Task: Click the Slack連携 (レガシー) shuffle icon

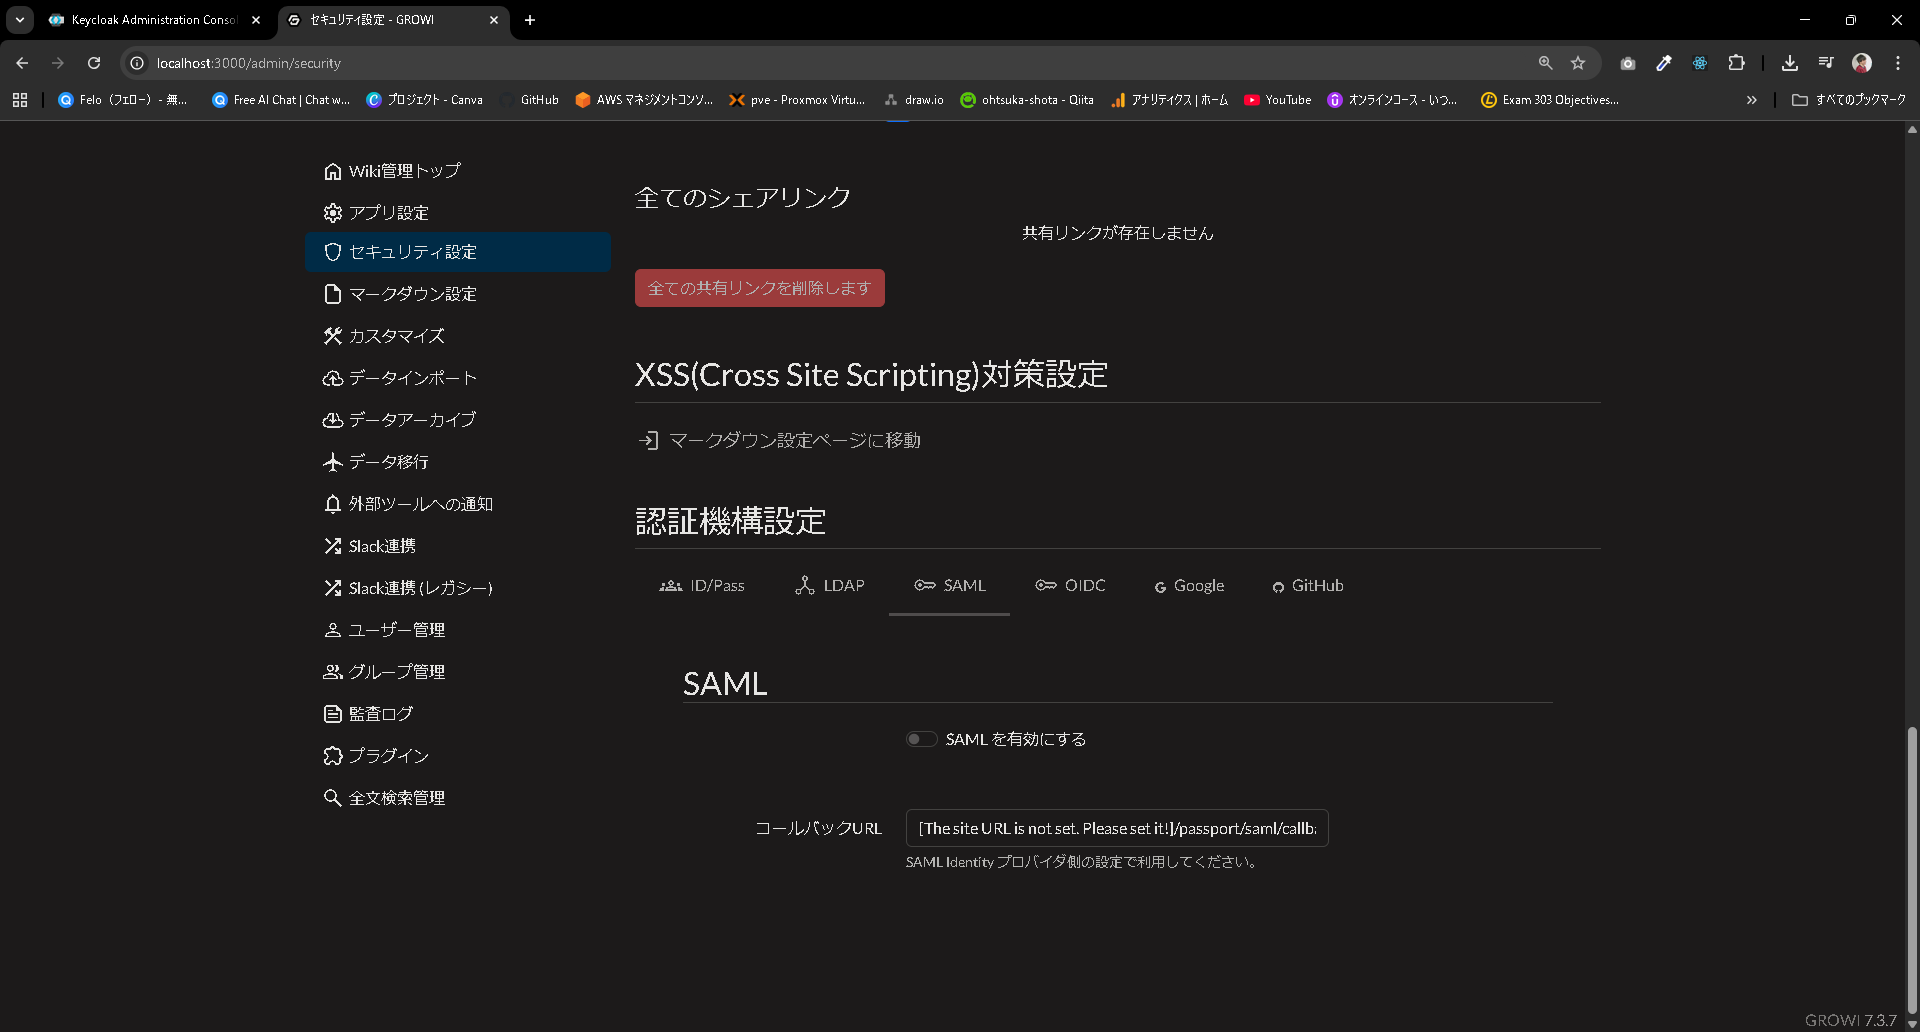Action: (333, 588)
